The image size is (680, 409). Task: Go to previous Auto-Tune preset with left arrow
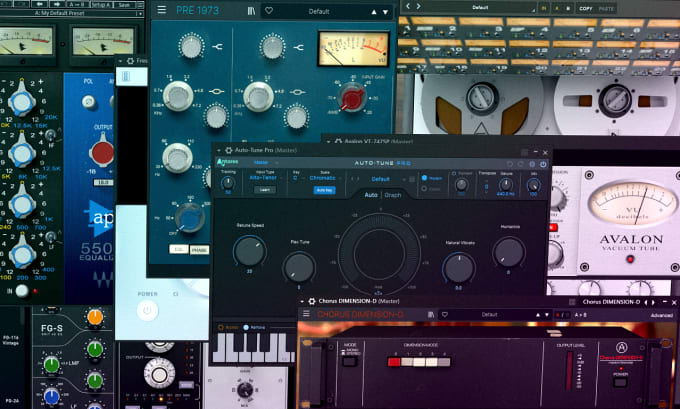click(352, 179)
